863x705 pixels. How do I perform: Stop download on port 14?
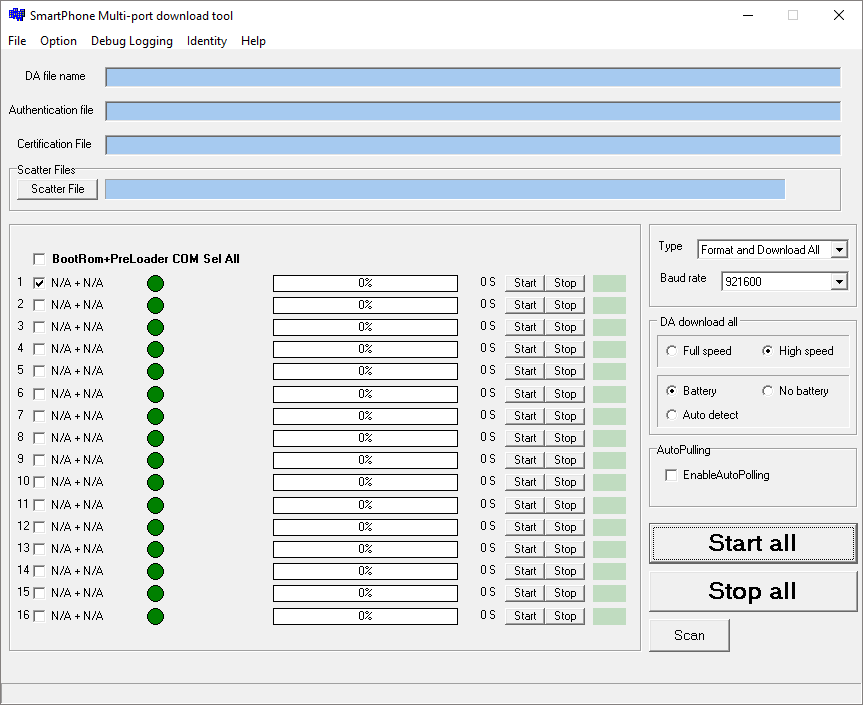565,571
